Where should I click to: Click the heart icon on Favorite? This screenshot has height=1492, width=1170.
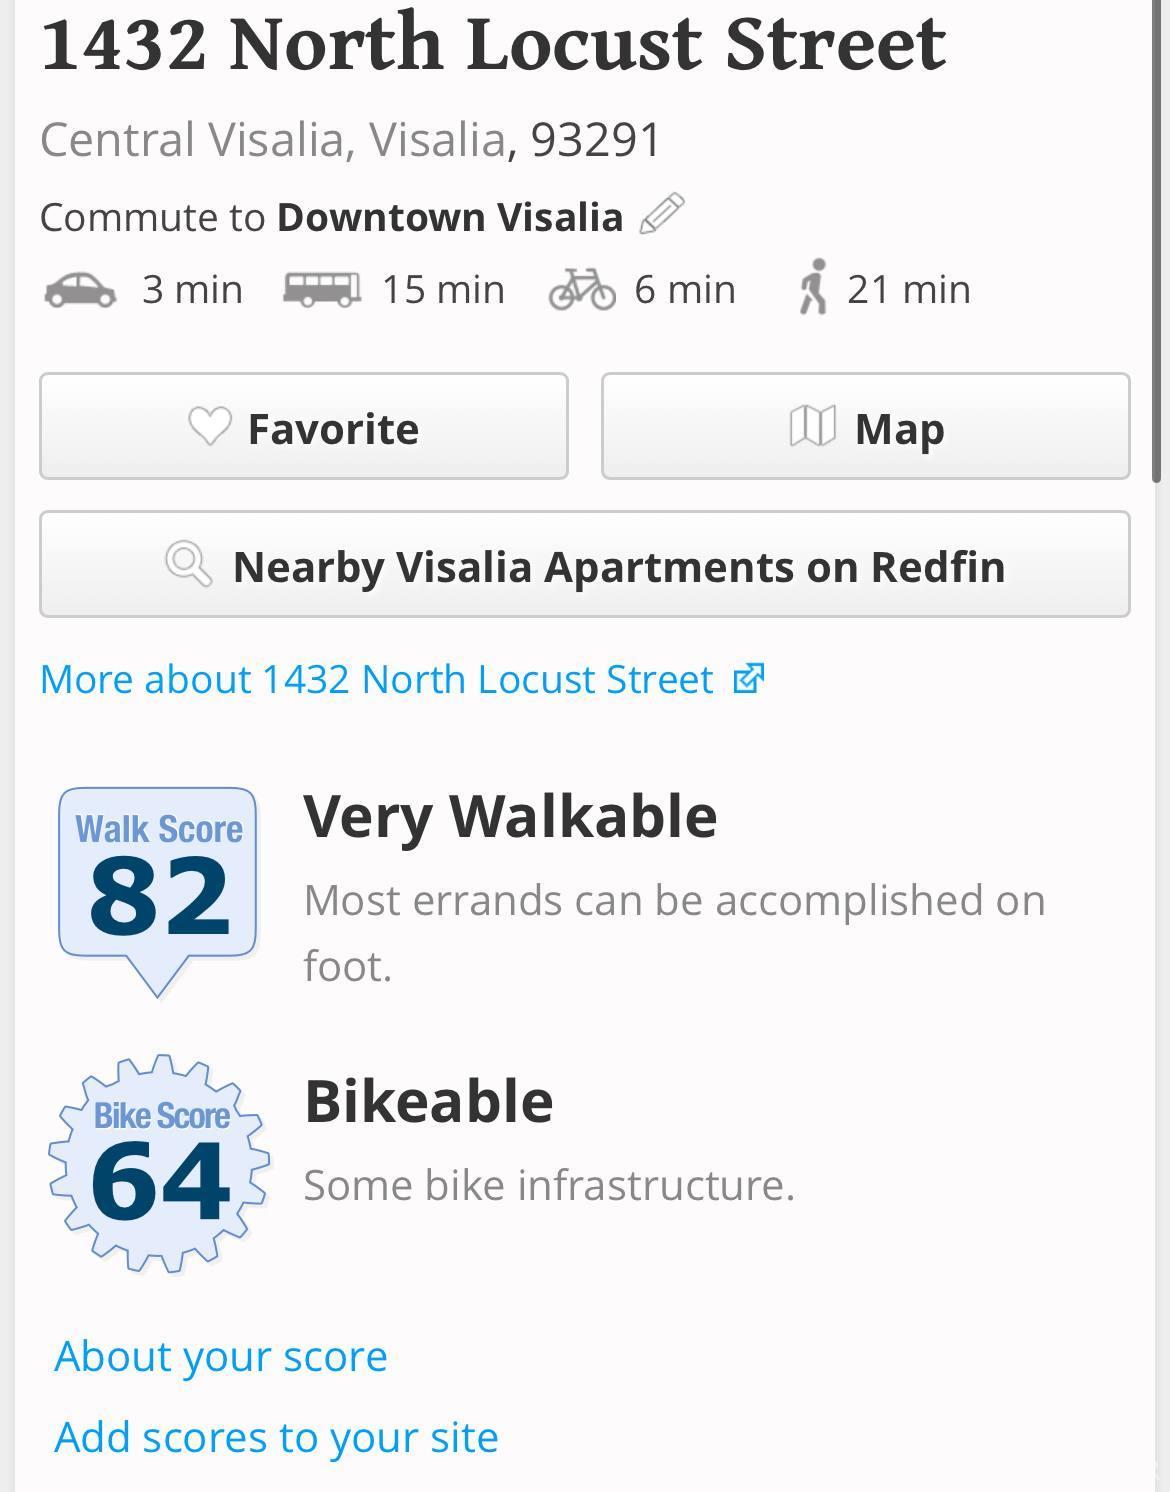click(x=210, y=427)
